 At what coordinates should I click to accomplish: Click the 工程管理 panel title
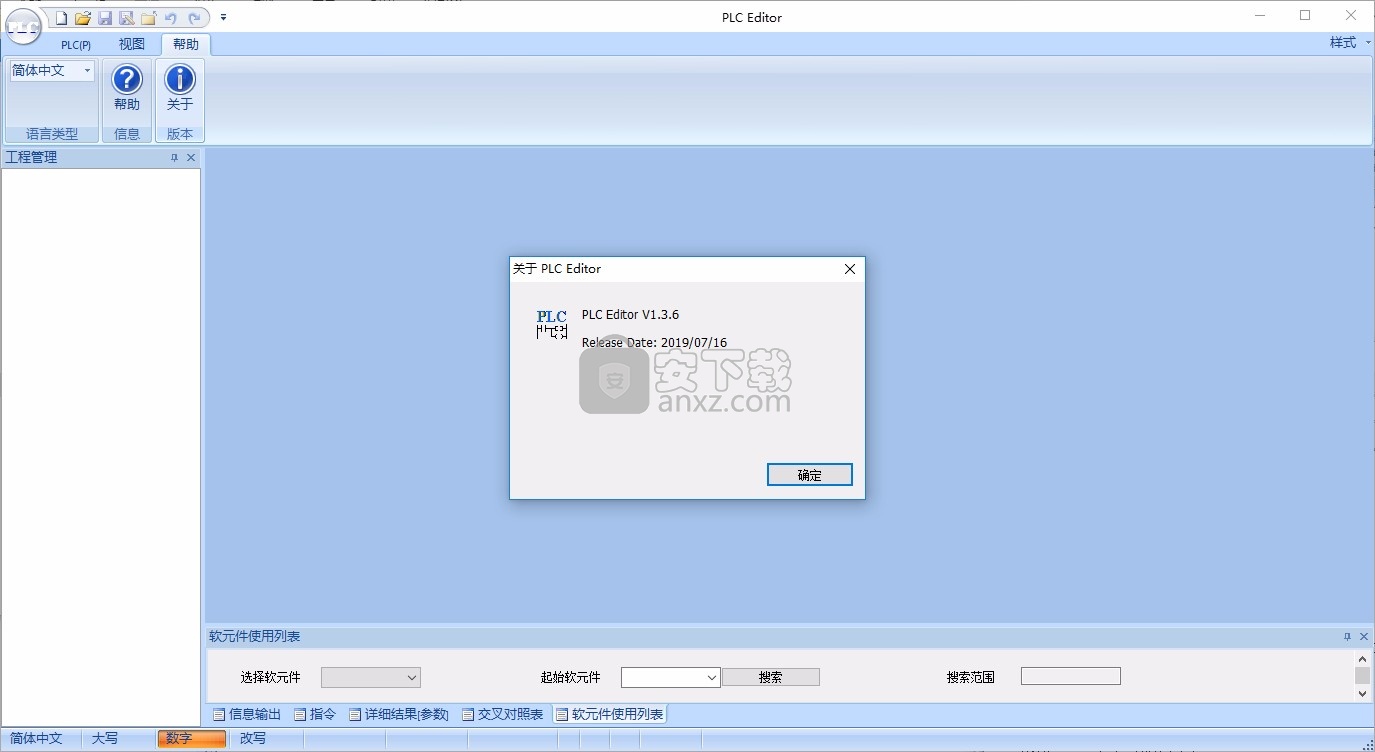pos(31,158)
